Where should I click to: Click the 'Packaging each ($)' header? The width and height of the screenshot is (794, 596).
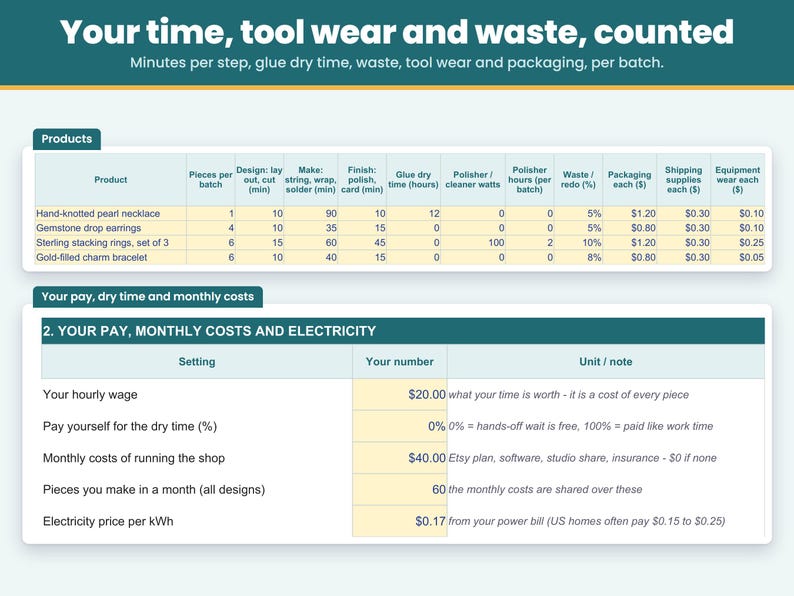coord(629,180)
